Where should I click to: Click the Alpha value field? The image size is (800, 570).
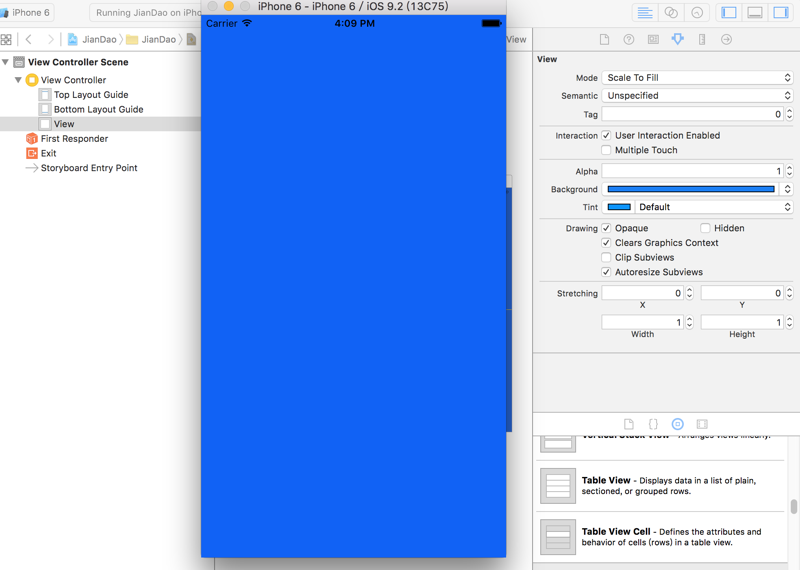(693, 171)
